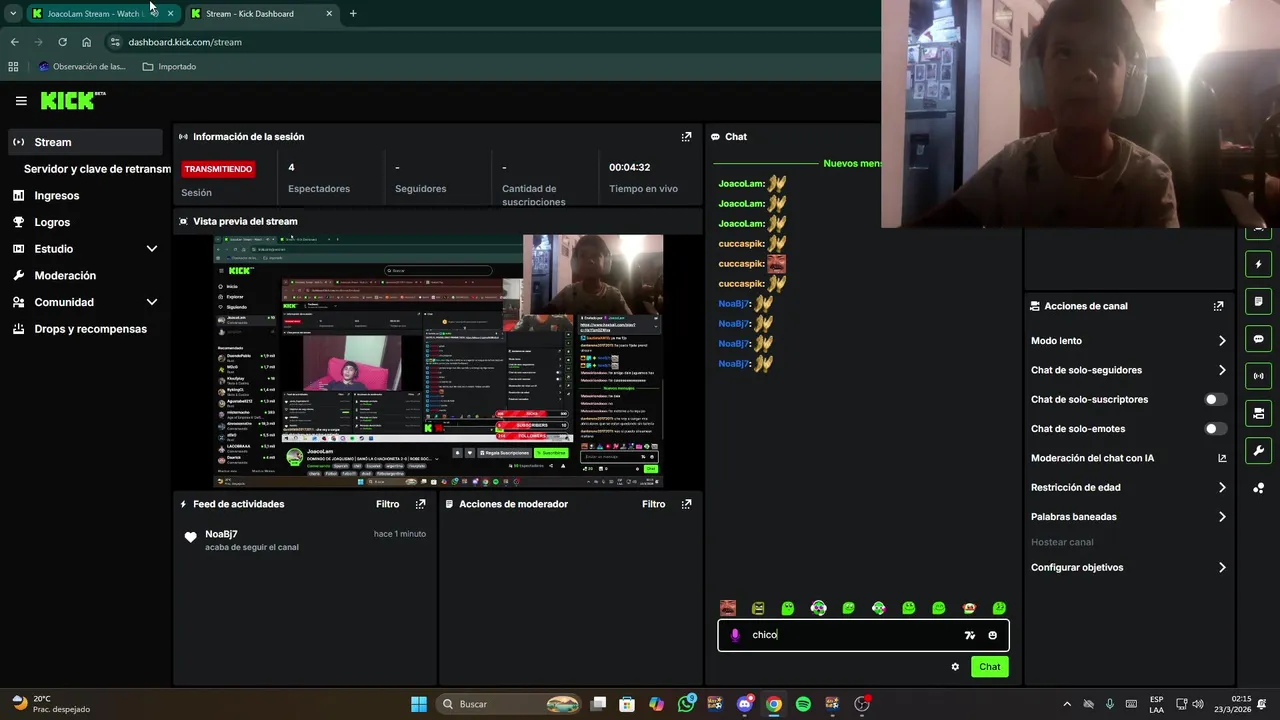Open Configurar objetivos options chevron
The image size is (1280, 720).
[x=1221, y=567]
